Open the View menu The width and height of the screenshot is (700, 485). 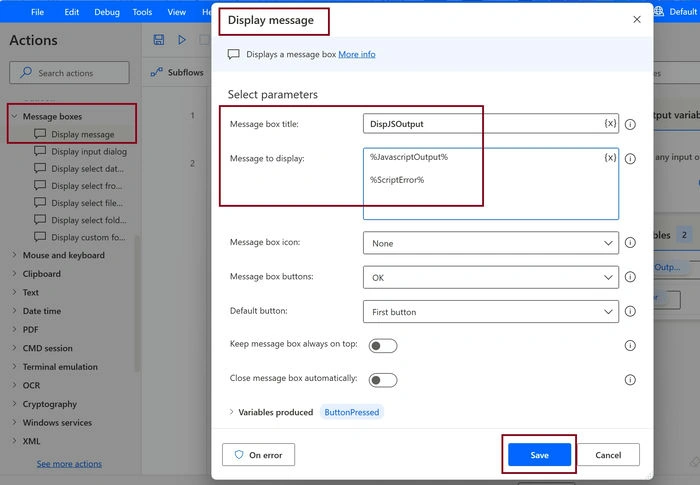coord(176,12)
